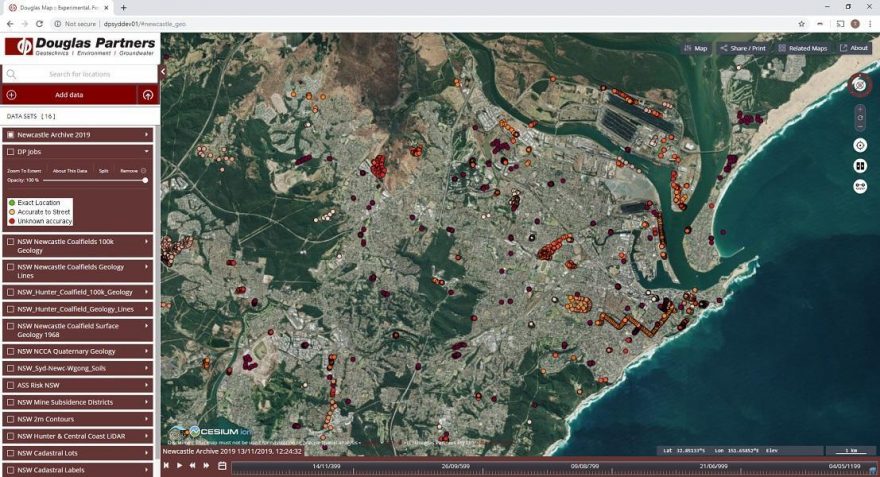Click the browser address bar
The width and height of the screenshot is (880, 477).
point(421,24)
